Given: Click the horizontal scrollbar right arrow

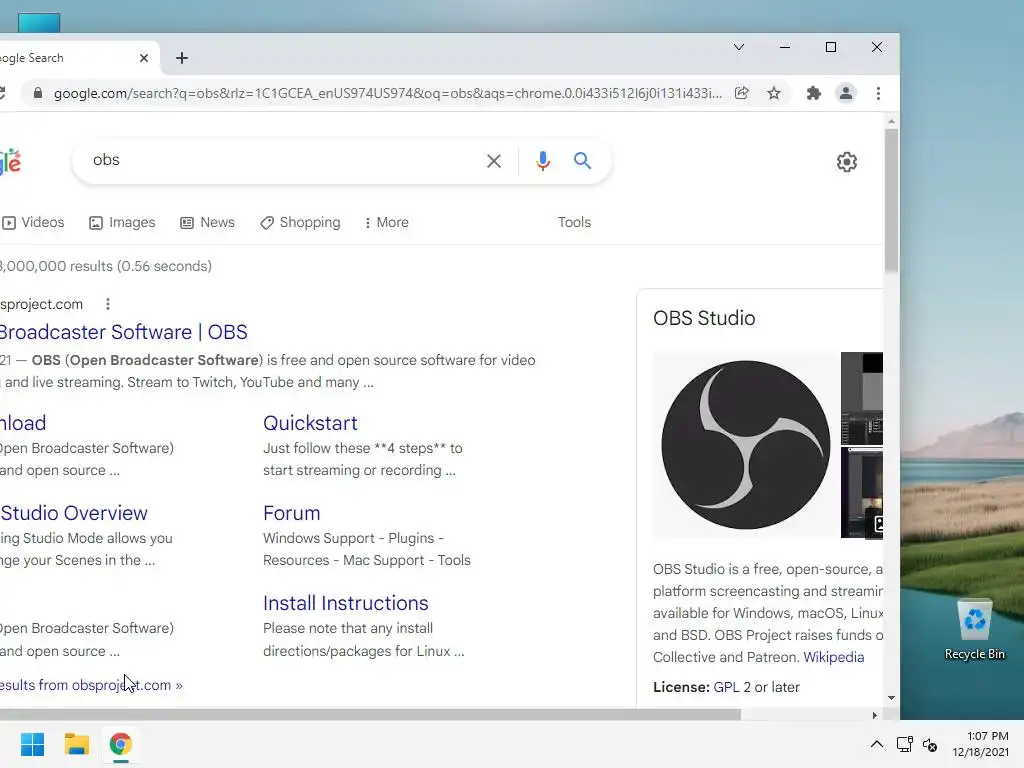Looking at the screenshot, I should (874, 715).
